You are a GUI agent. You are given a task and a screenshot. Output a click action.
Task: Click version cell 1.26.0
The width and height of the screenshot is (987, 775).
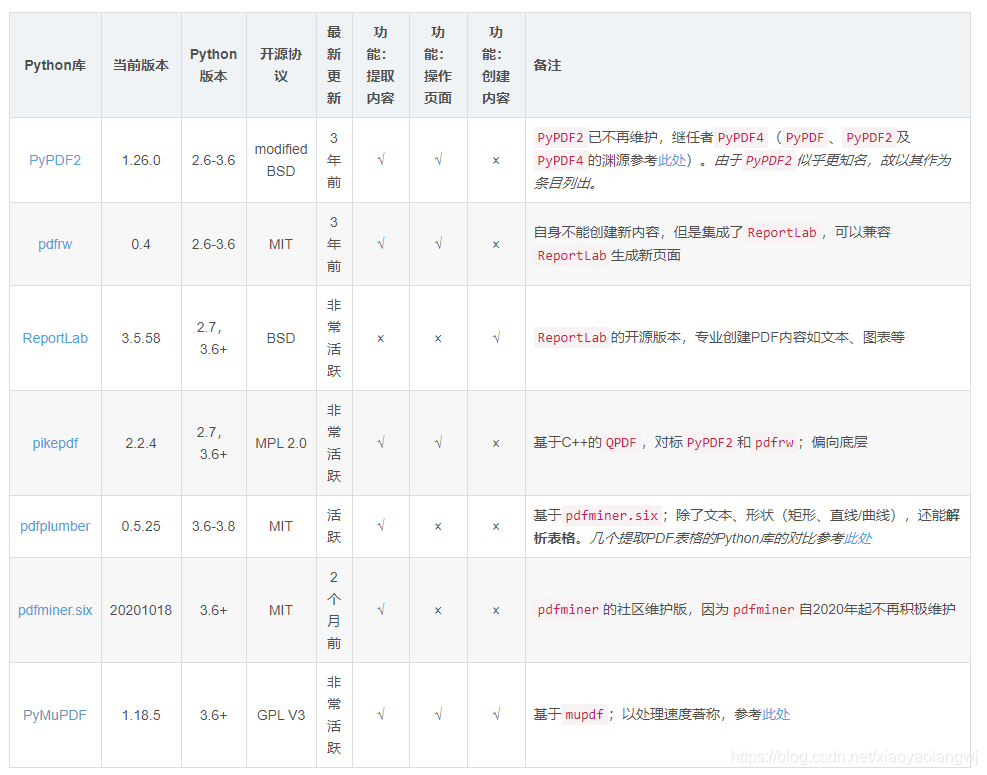(x=141, y=161)
